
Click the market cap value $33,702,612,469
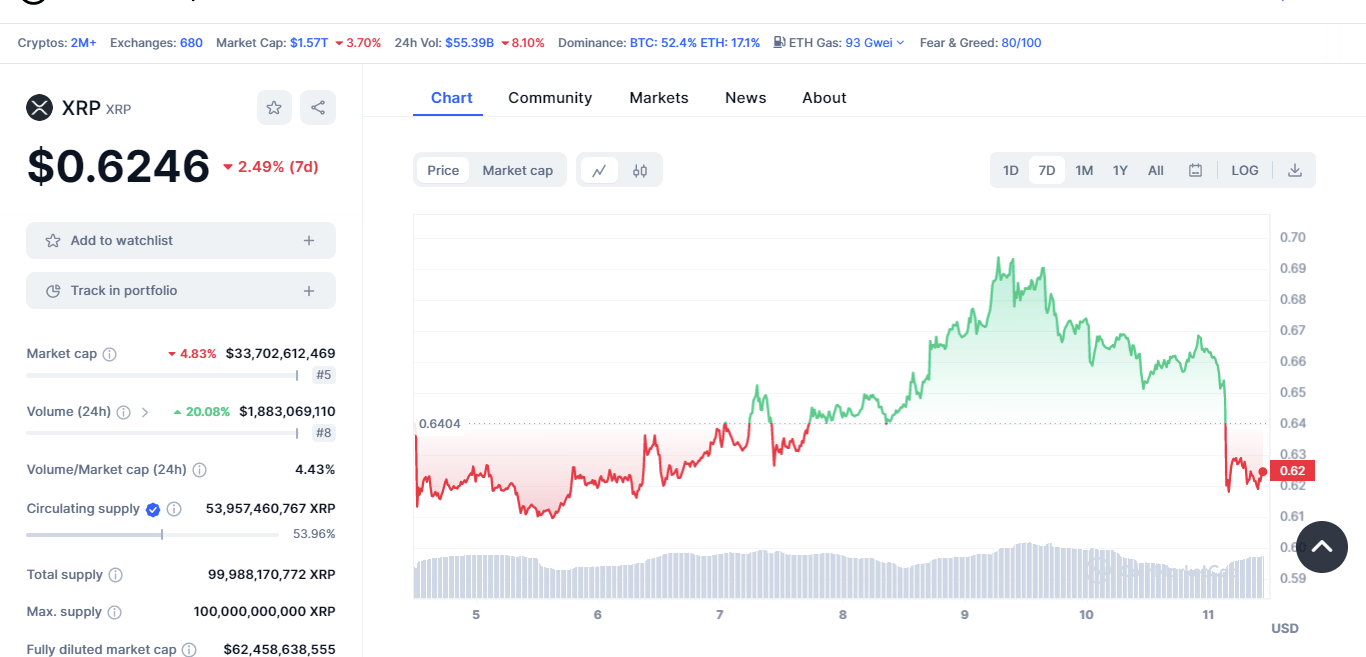click(280, 354)
